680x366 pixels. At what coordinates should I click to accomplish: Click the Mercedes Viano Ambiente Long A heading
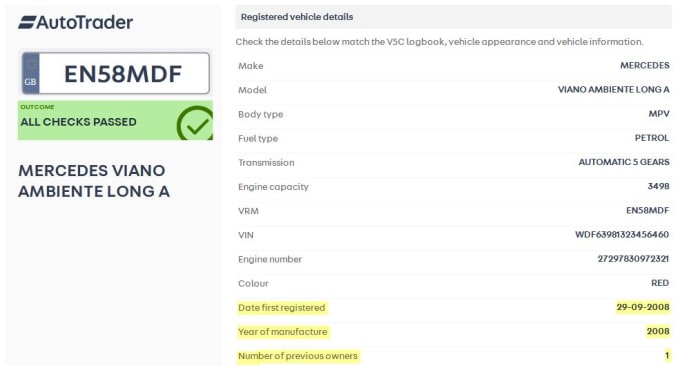click(94, 181)
